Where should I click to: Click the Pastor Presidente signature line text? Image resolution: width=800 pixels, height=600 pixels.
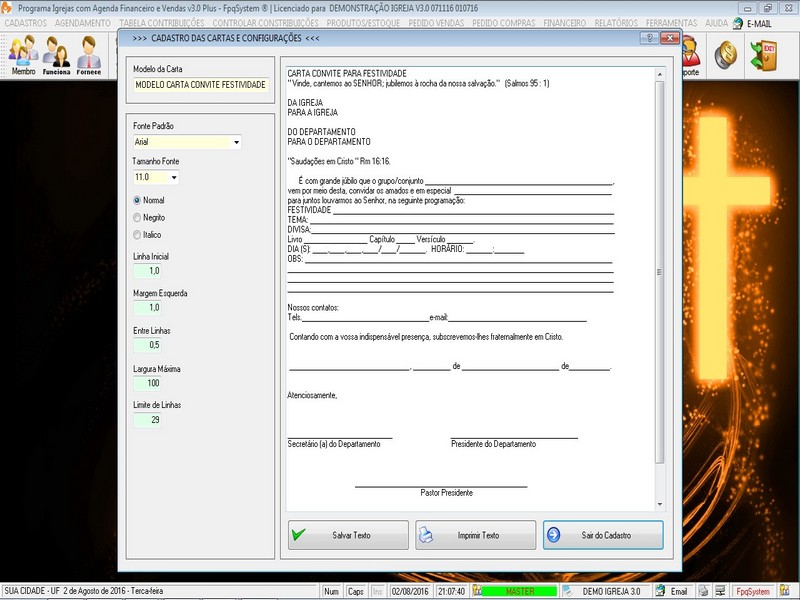click(446, 493)
